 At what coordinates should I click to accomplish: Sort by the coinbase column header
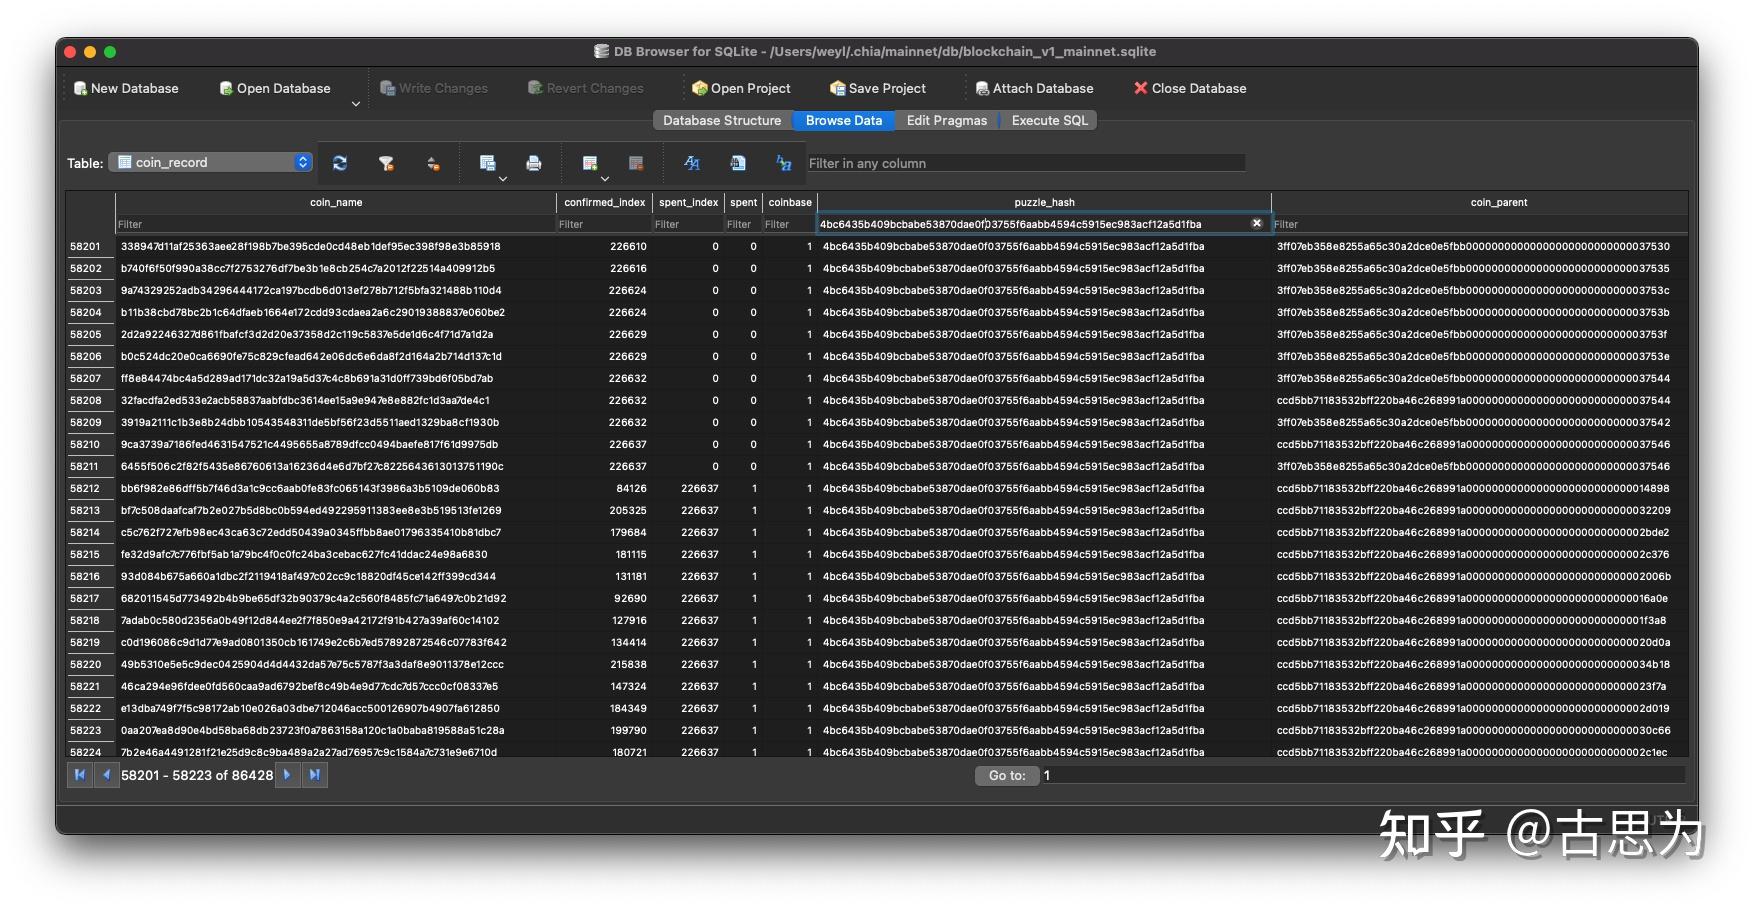790,202
